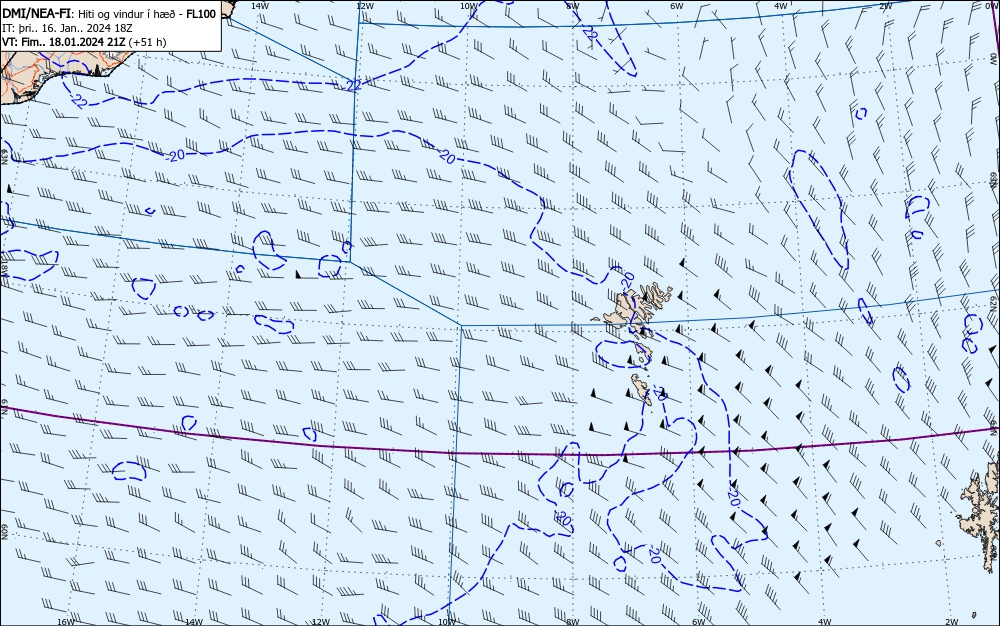Viewport: 1000px width, 626px height.
Task: Click the 60N latitude label on left edge
Action: point(4,532)
